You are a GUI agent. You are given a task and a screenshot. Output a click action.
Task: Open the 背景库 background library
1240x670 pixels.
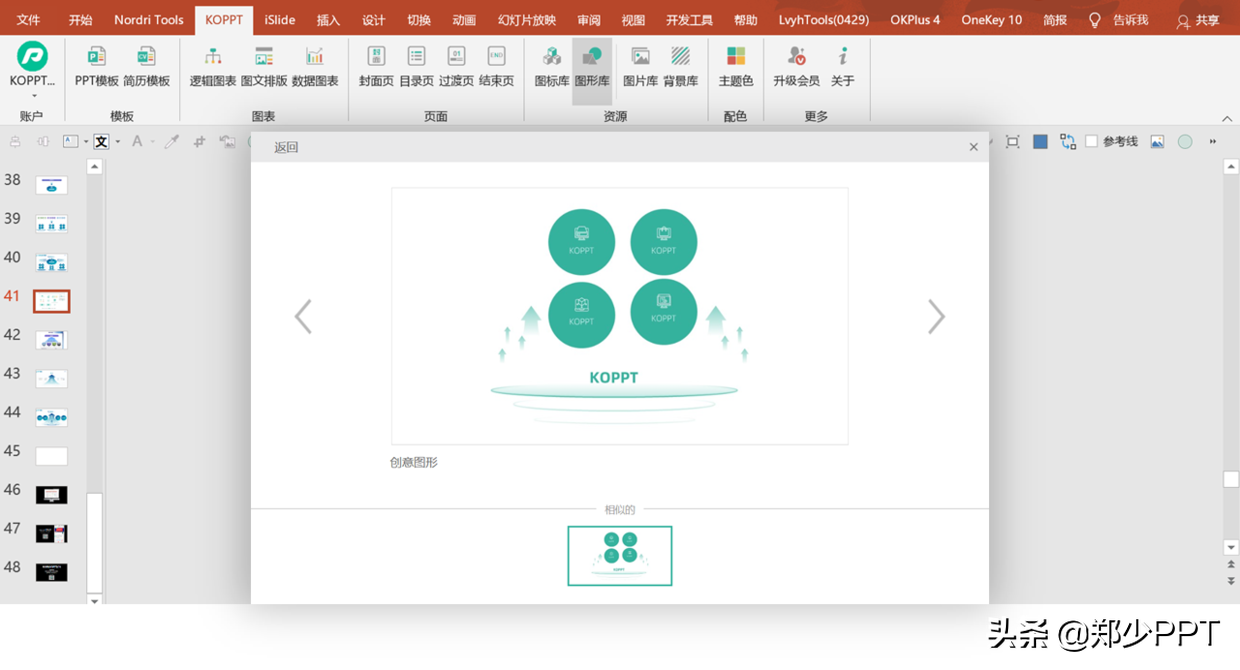click(680, 68)
